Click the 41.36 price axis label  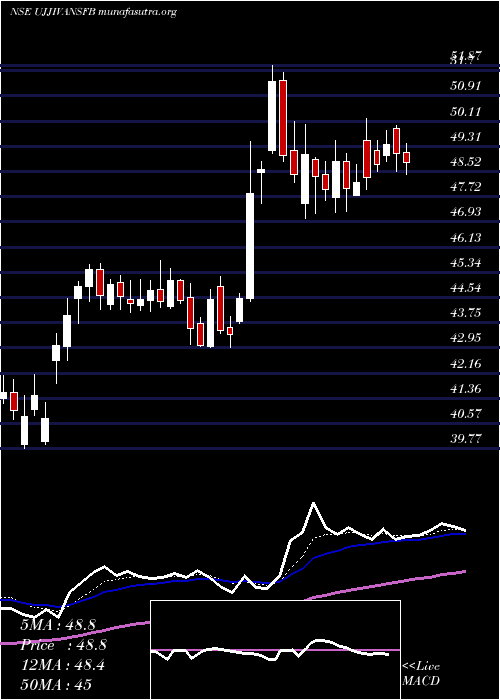[466, 388]
